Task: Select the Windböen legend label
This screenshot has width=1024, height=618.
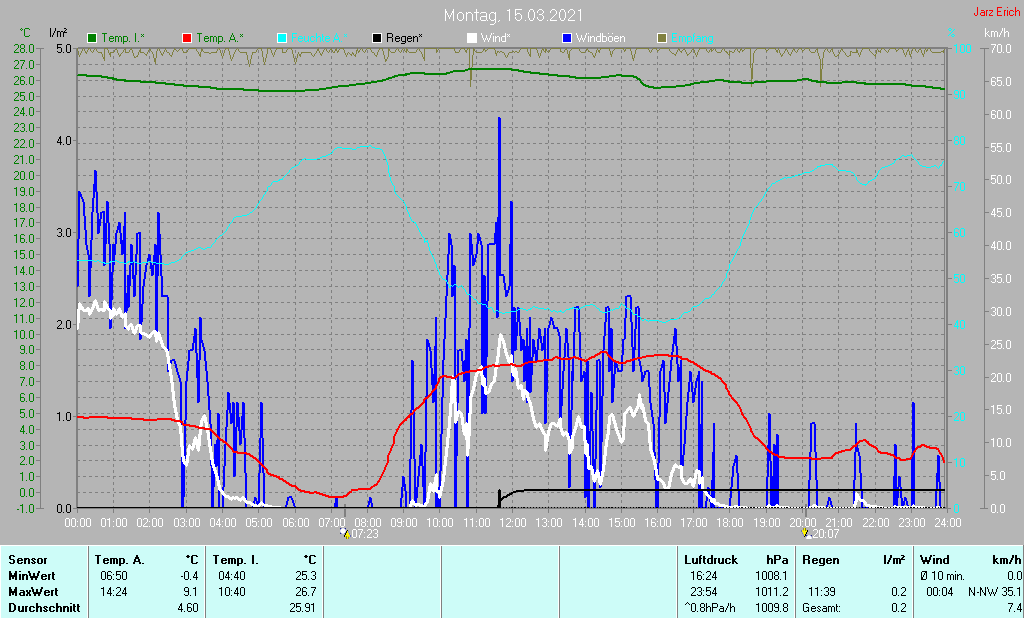Action: pos(601,39)
